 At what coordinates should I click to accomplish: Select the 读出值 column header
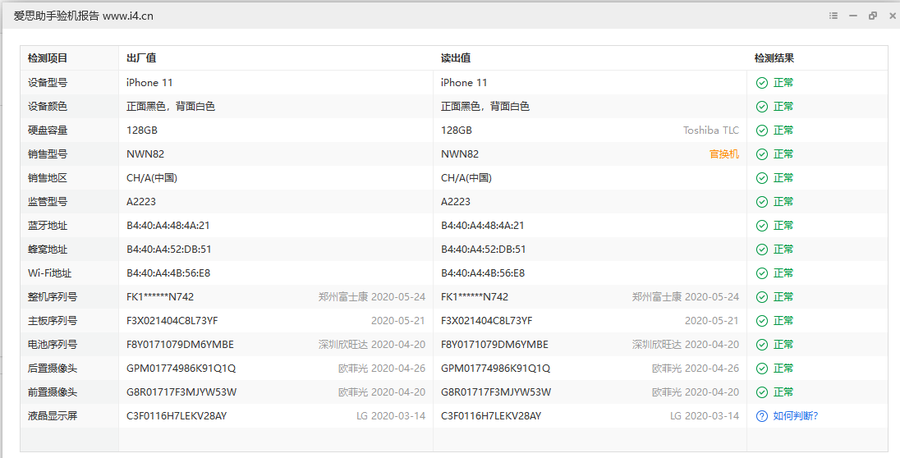pyautogui.click(x=456, y=58)
